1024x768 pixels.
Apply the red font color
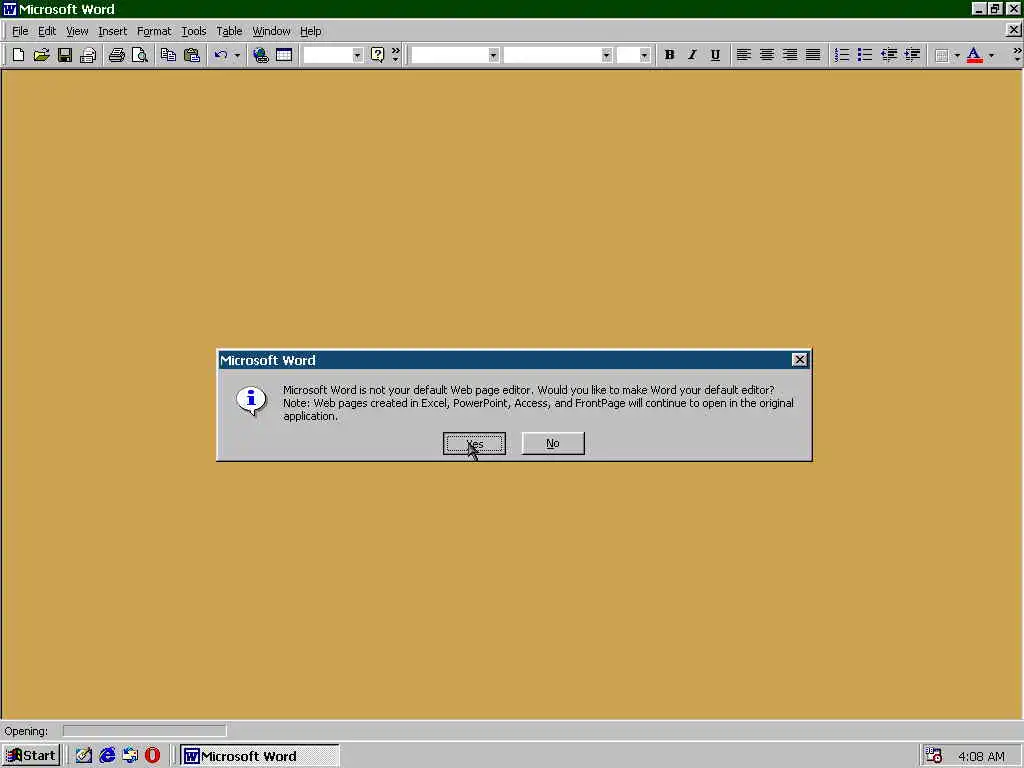(x=974, y=55)
